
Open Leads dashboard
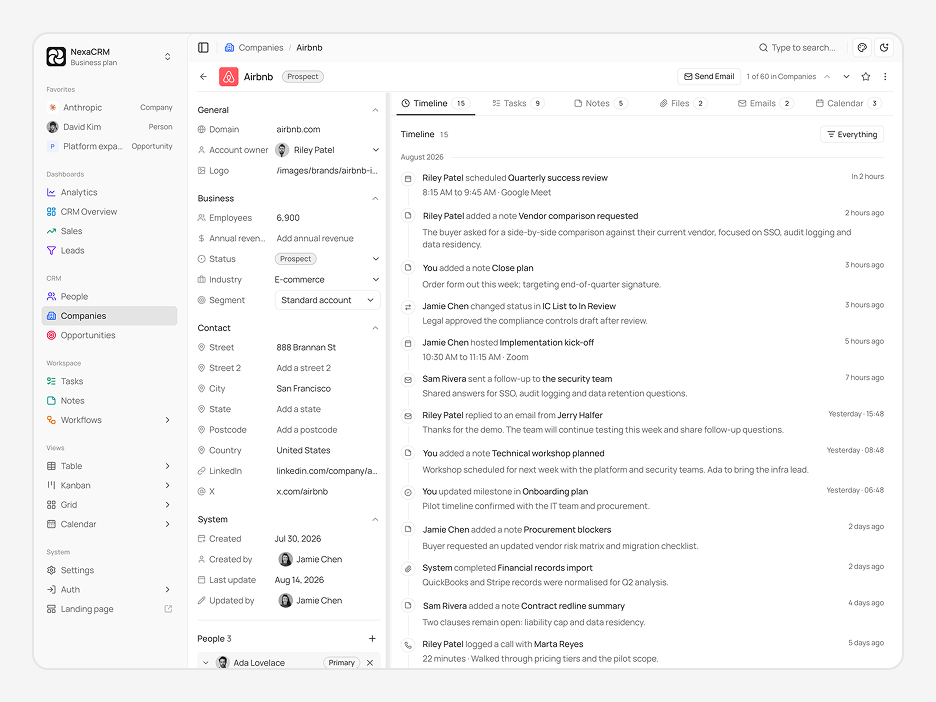click(x=109, y=251)
